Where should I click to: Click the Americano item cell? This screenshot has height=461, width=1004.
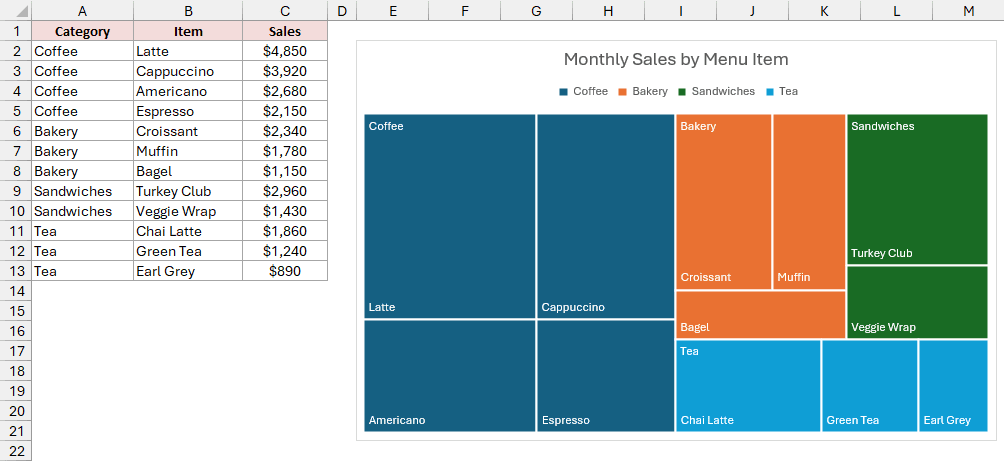click(x=188, y=91)
